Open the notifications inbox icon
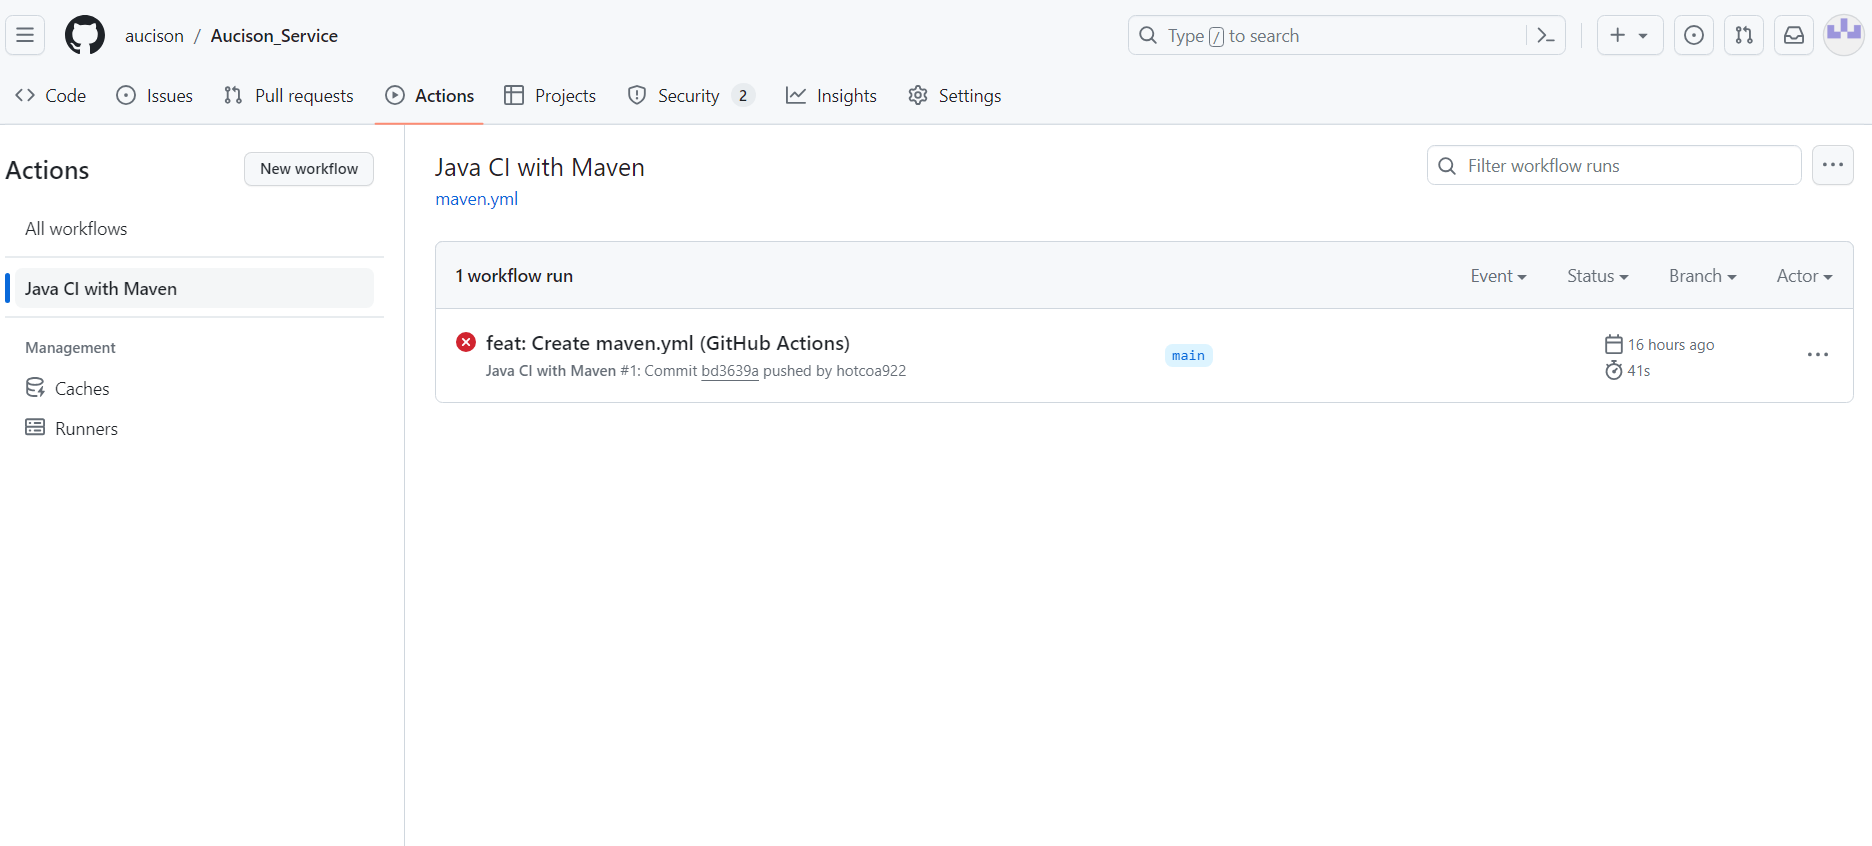 (x=1794, y=35)
